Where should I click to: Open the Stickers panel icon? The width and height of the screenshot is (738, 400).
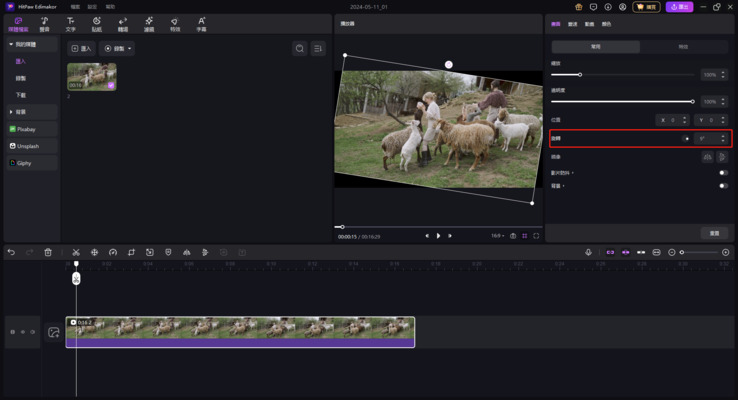96,24
